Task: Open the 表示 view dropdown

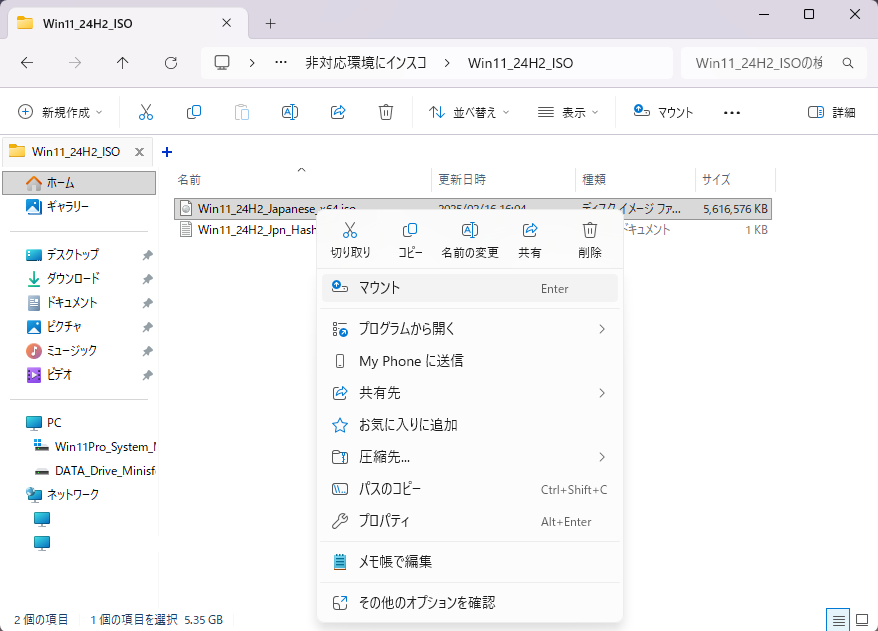Action: [x=568, y=112]
